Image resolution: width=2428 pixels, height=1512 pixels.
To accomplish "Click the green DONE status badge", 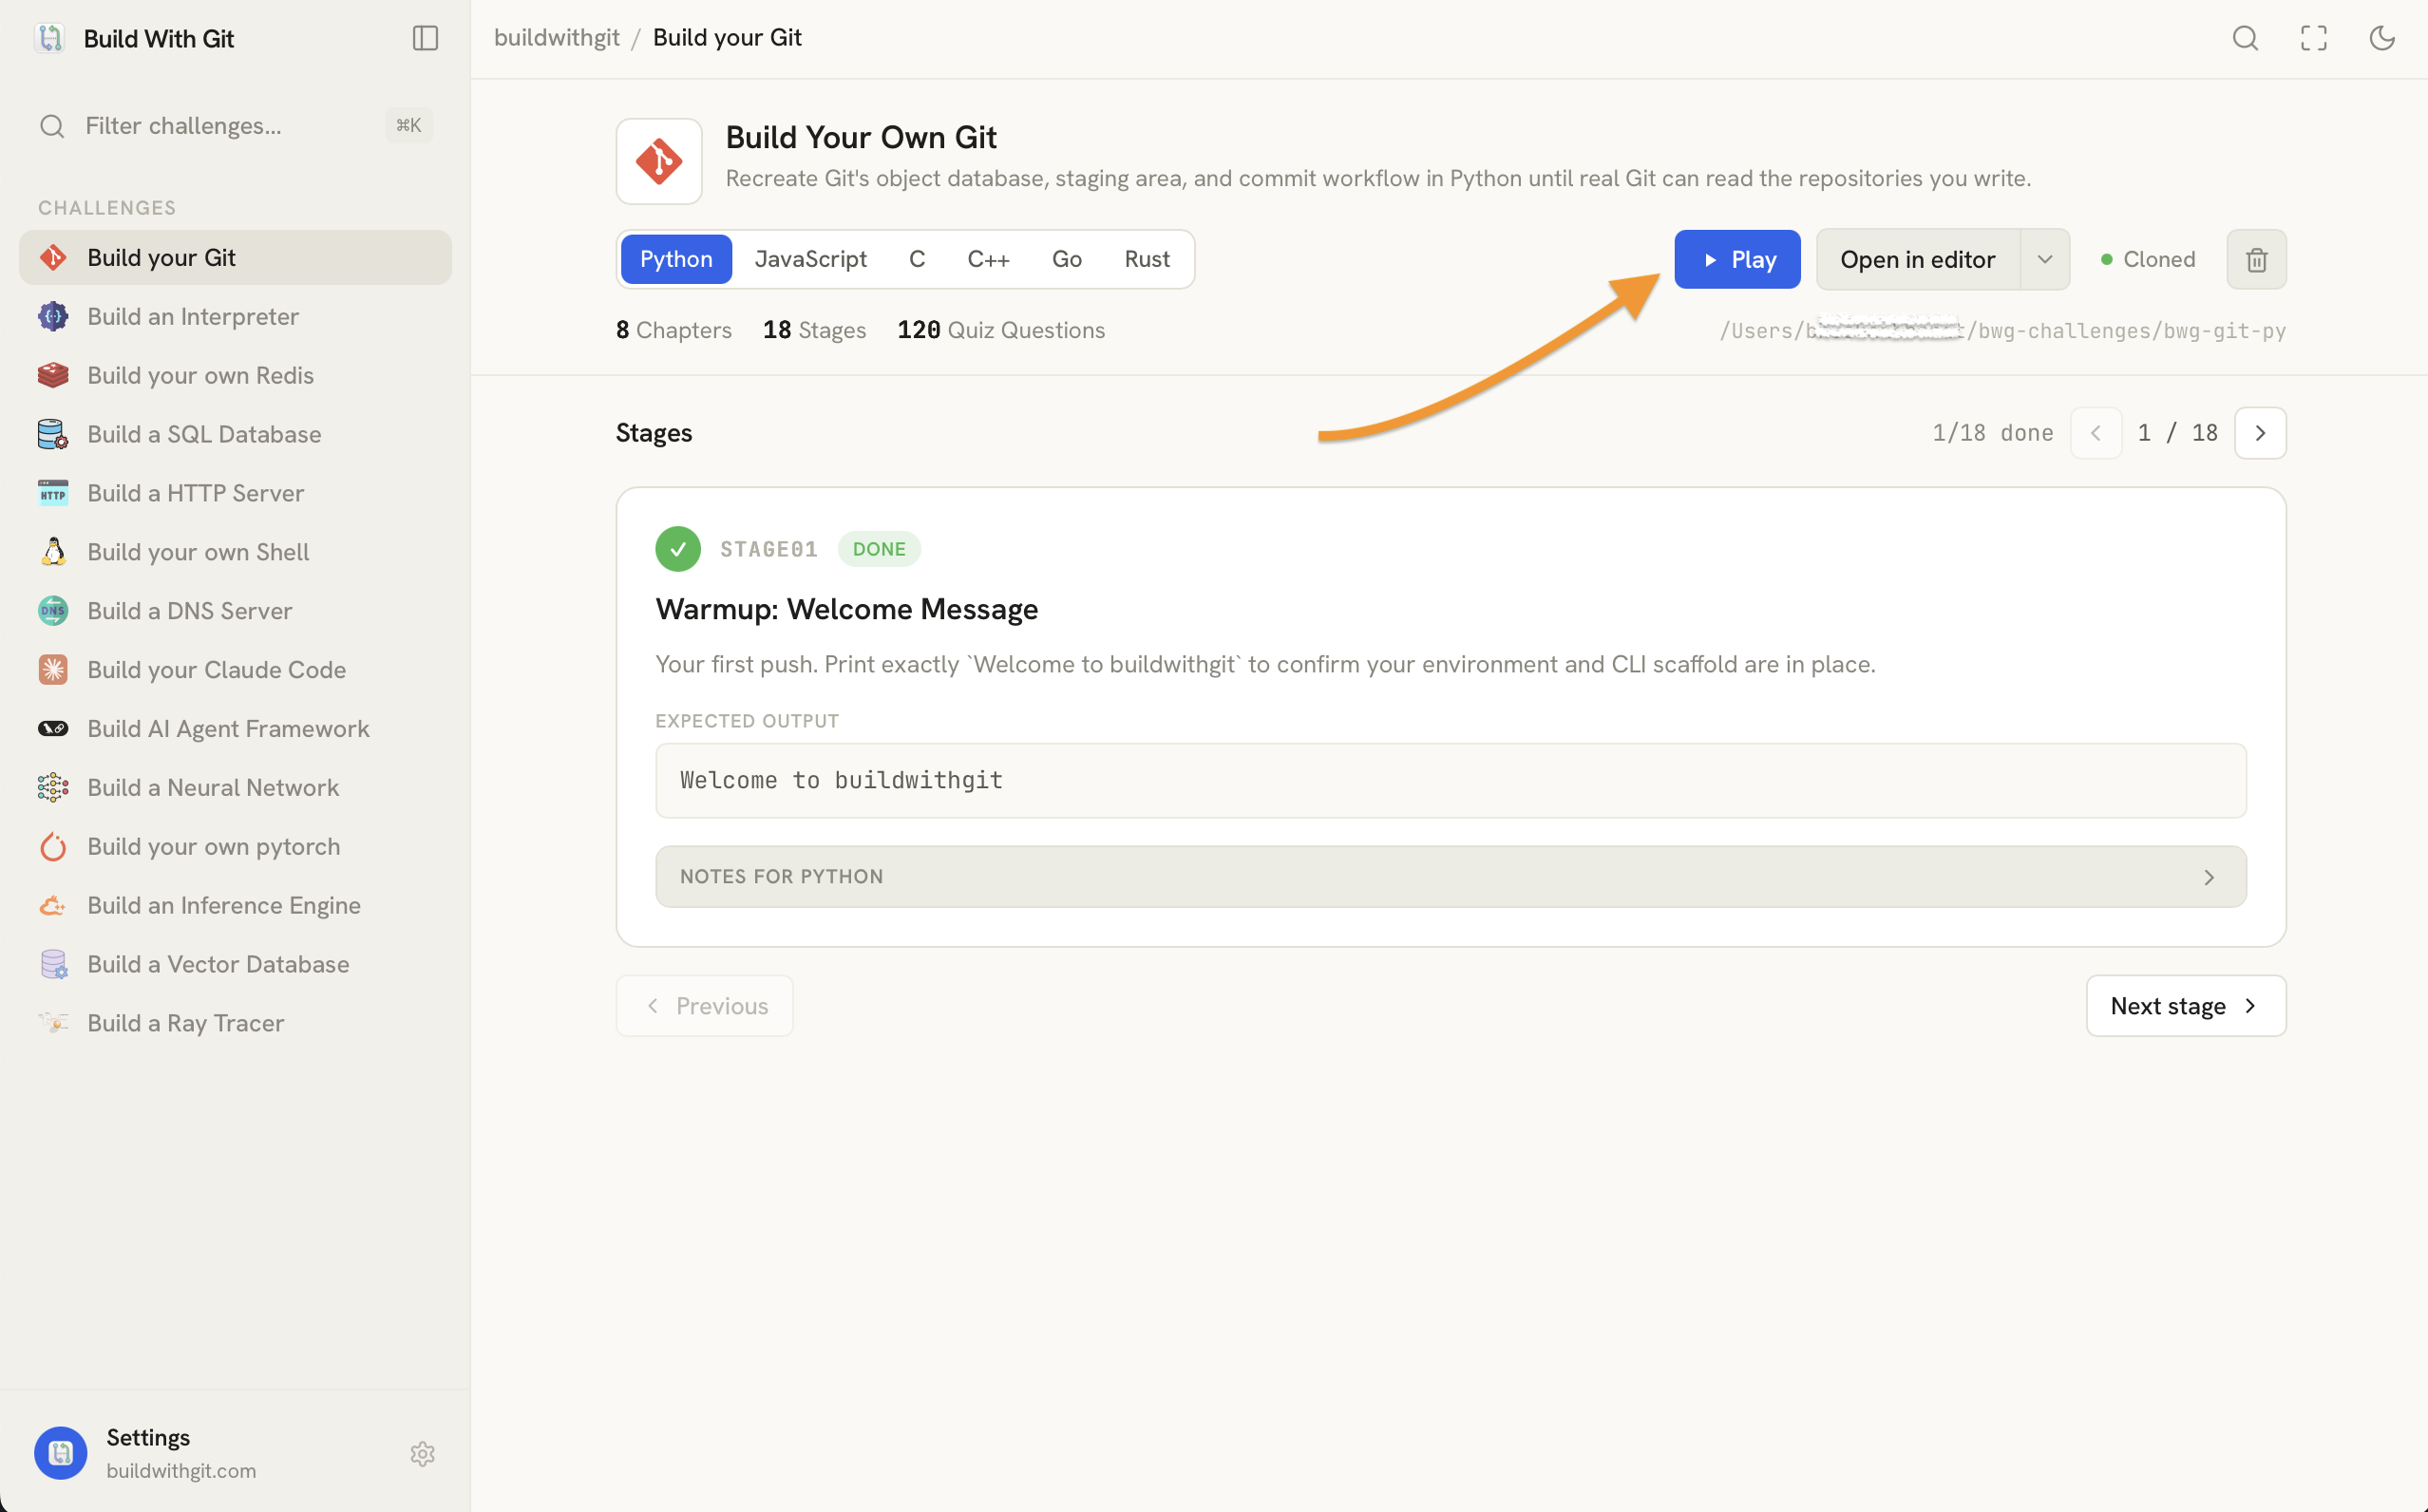I will (x=879, y=549).
